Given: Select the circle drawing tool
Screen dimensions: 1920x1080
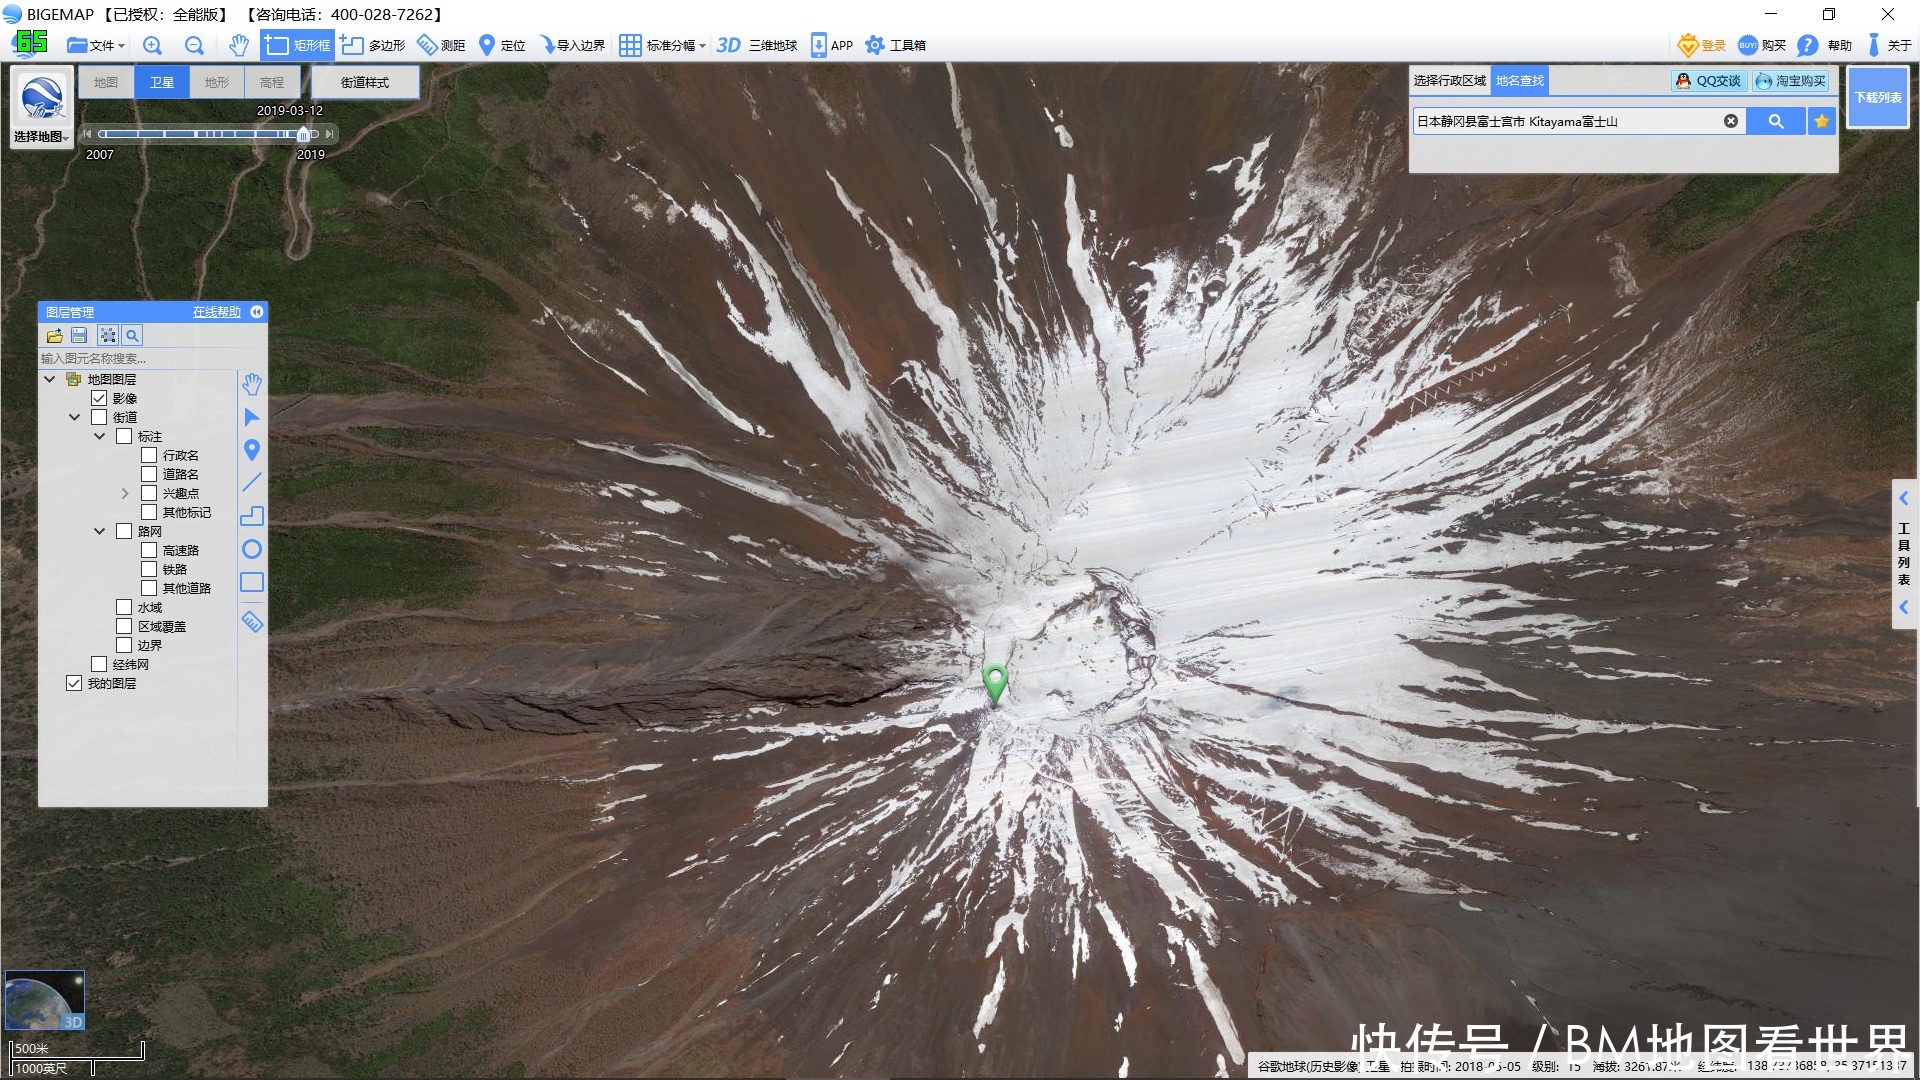Looking at the screenshot, I should pyautogui.click(x=252, y=549).
